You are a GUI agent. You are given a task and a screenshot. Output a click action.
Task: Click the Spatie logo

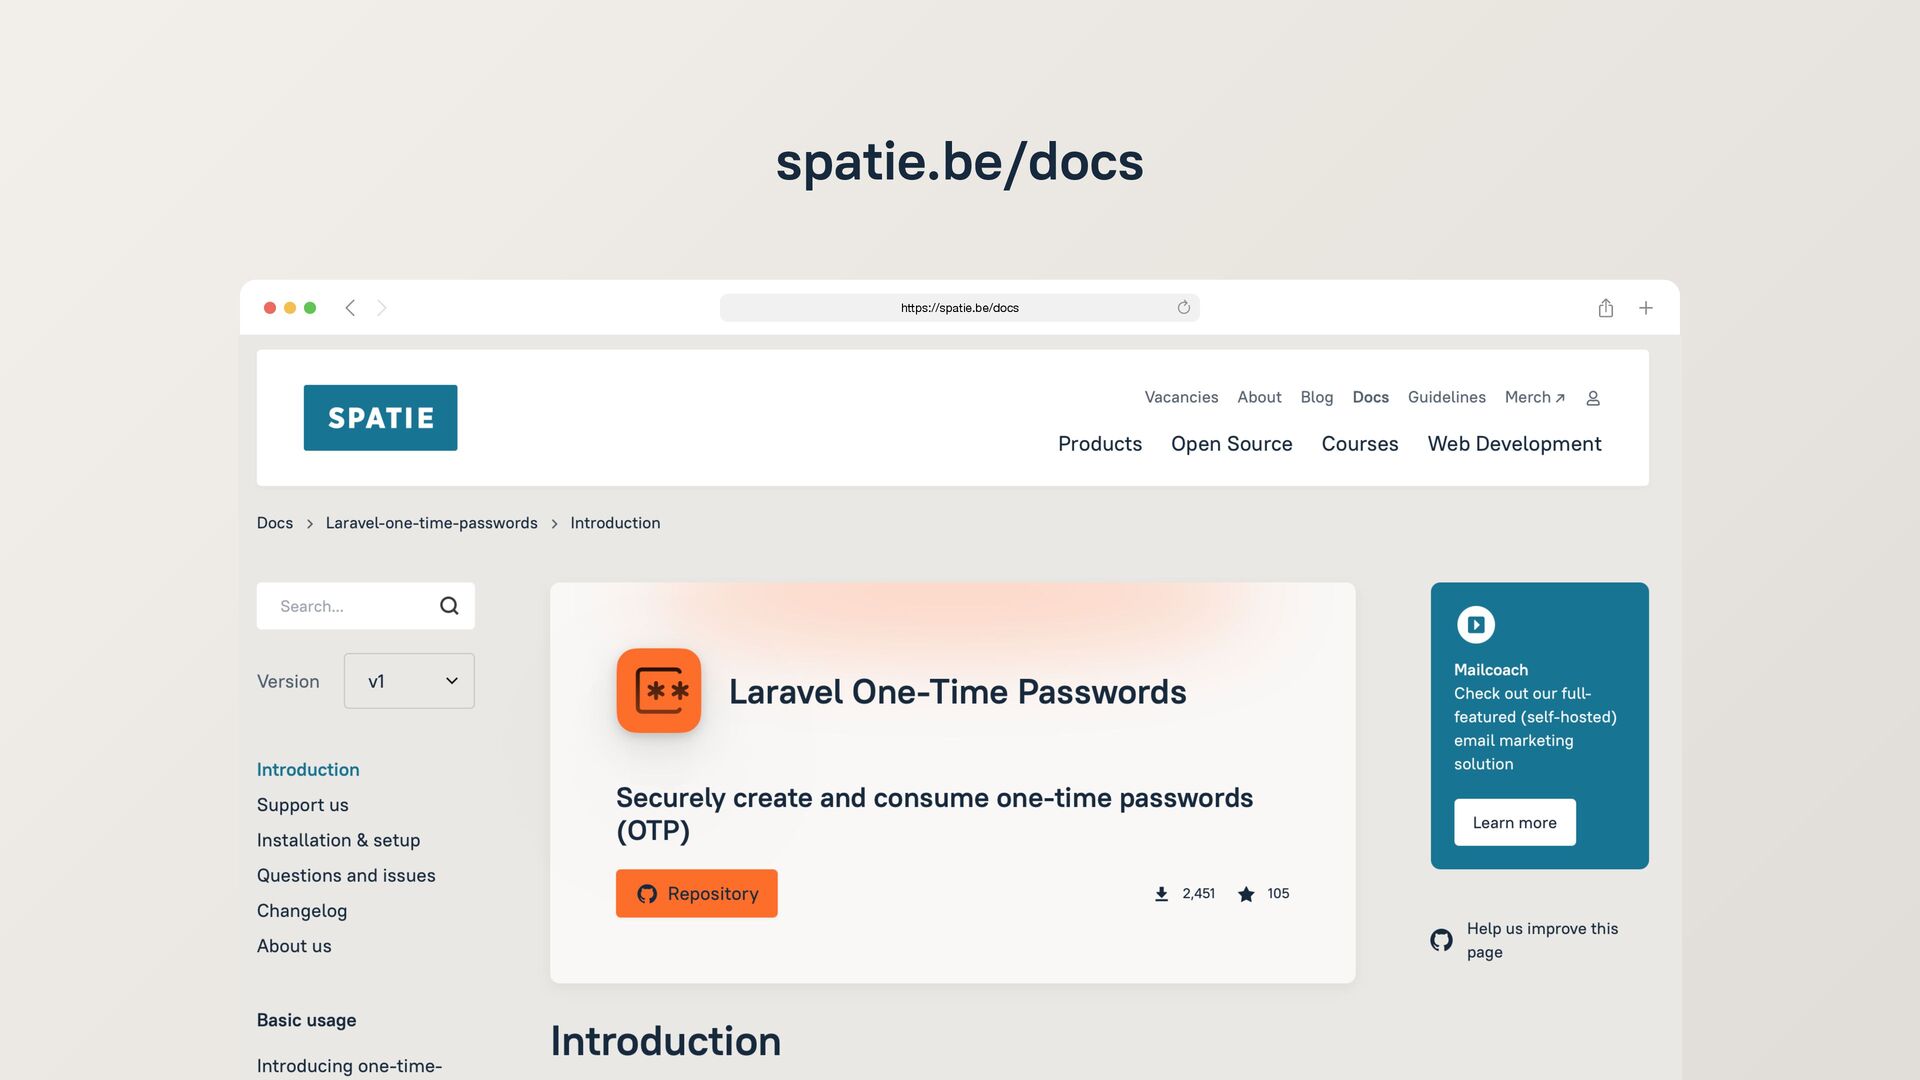[380, 418]
